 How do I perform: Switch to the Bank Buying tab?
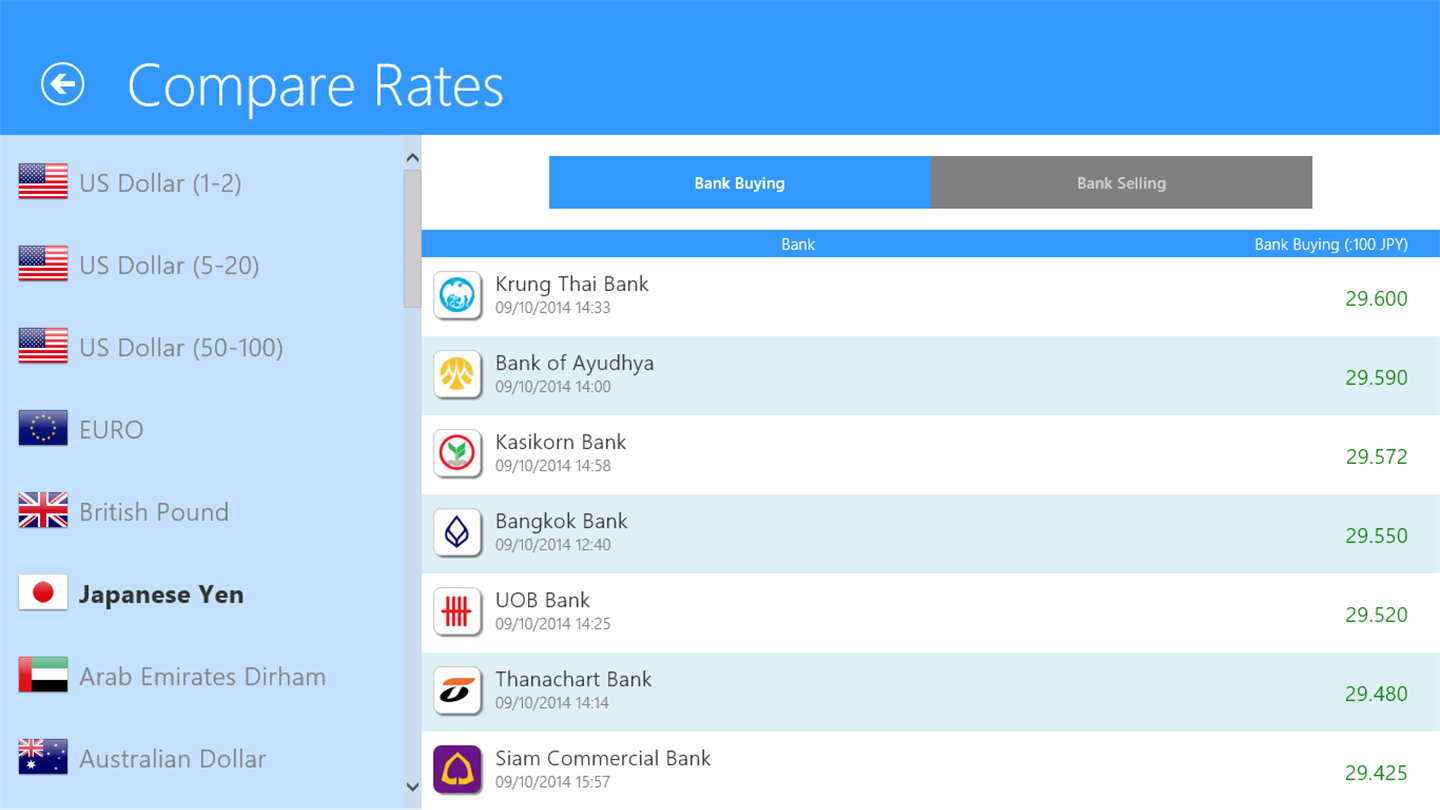[740, 183]
